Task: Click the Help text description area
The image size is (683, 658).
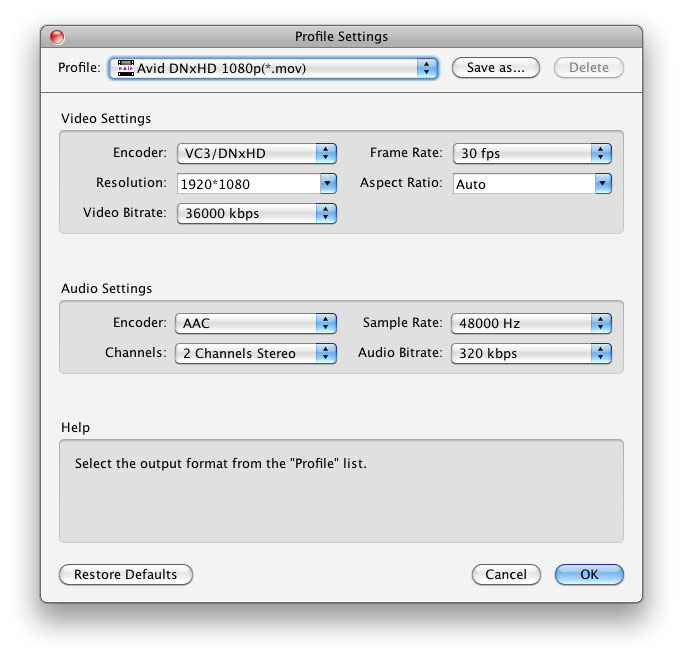Action: click(341, 490)
